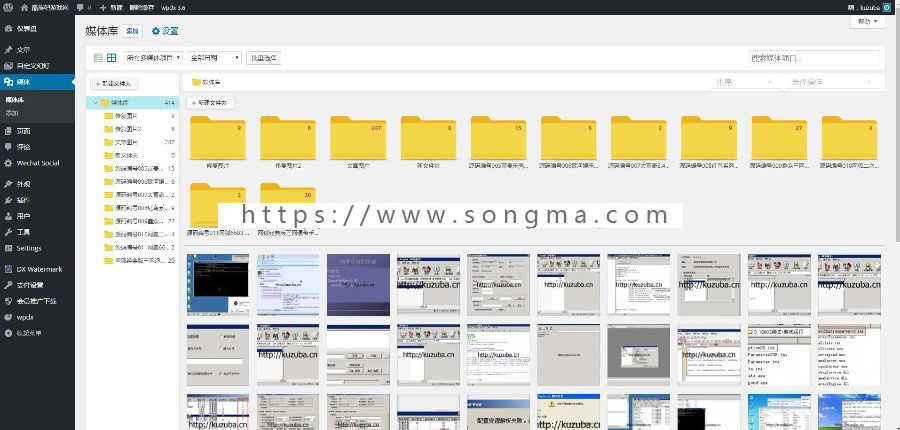
Task: Select the tree folder with count 15
Action: click(x=138, y=168)
